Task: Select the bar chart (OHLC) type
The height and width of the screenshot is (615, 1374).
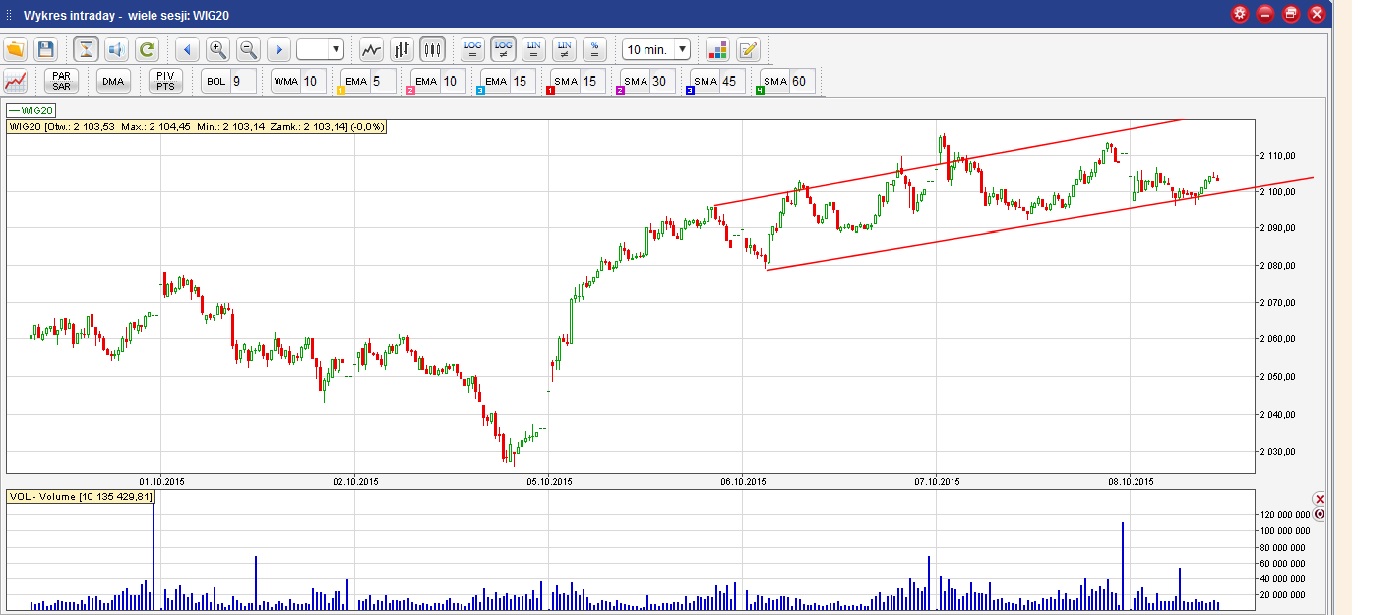Action: tap(402, 49)
